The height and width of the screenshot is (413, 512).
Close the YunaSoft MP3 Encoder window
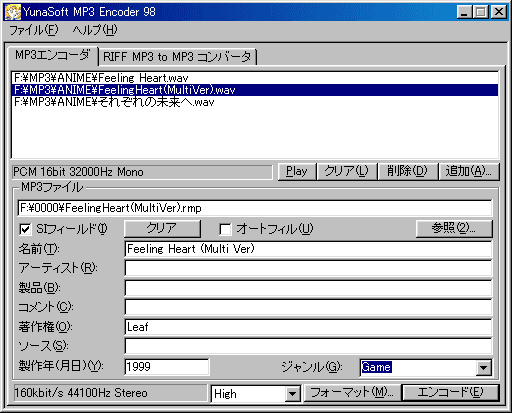499,12
